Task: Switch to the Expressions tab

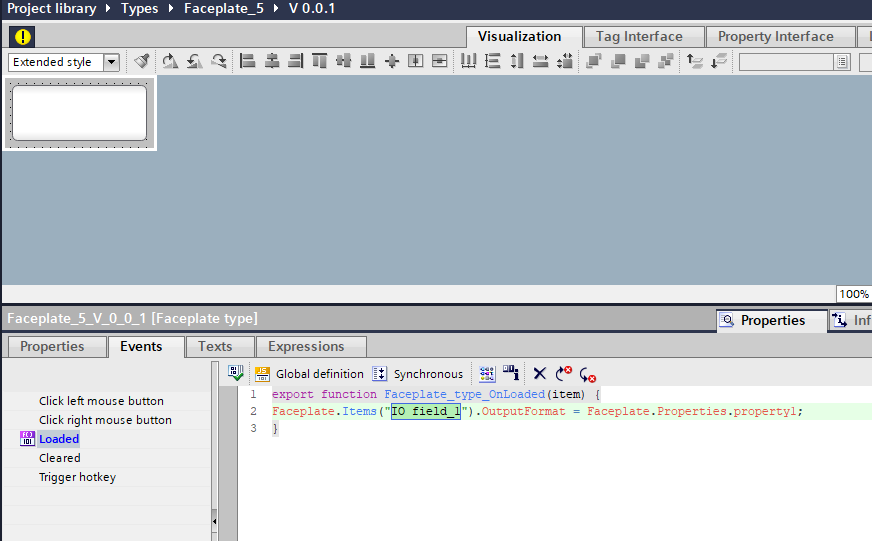Action: coord(306,347)
